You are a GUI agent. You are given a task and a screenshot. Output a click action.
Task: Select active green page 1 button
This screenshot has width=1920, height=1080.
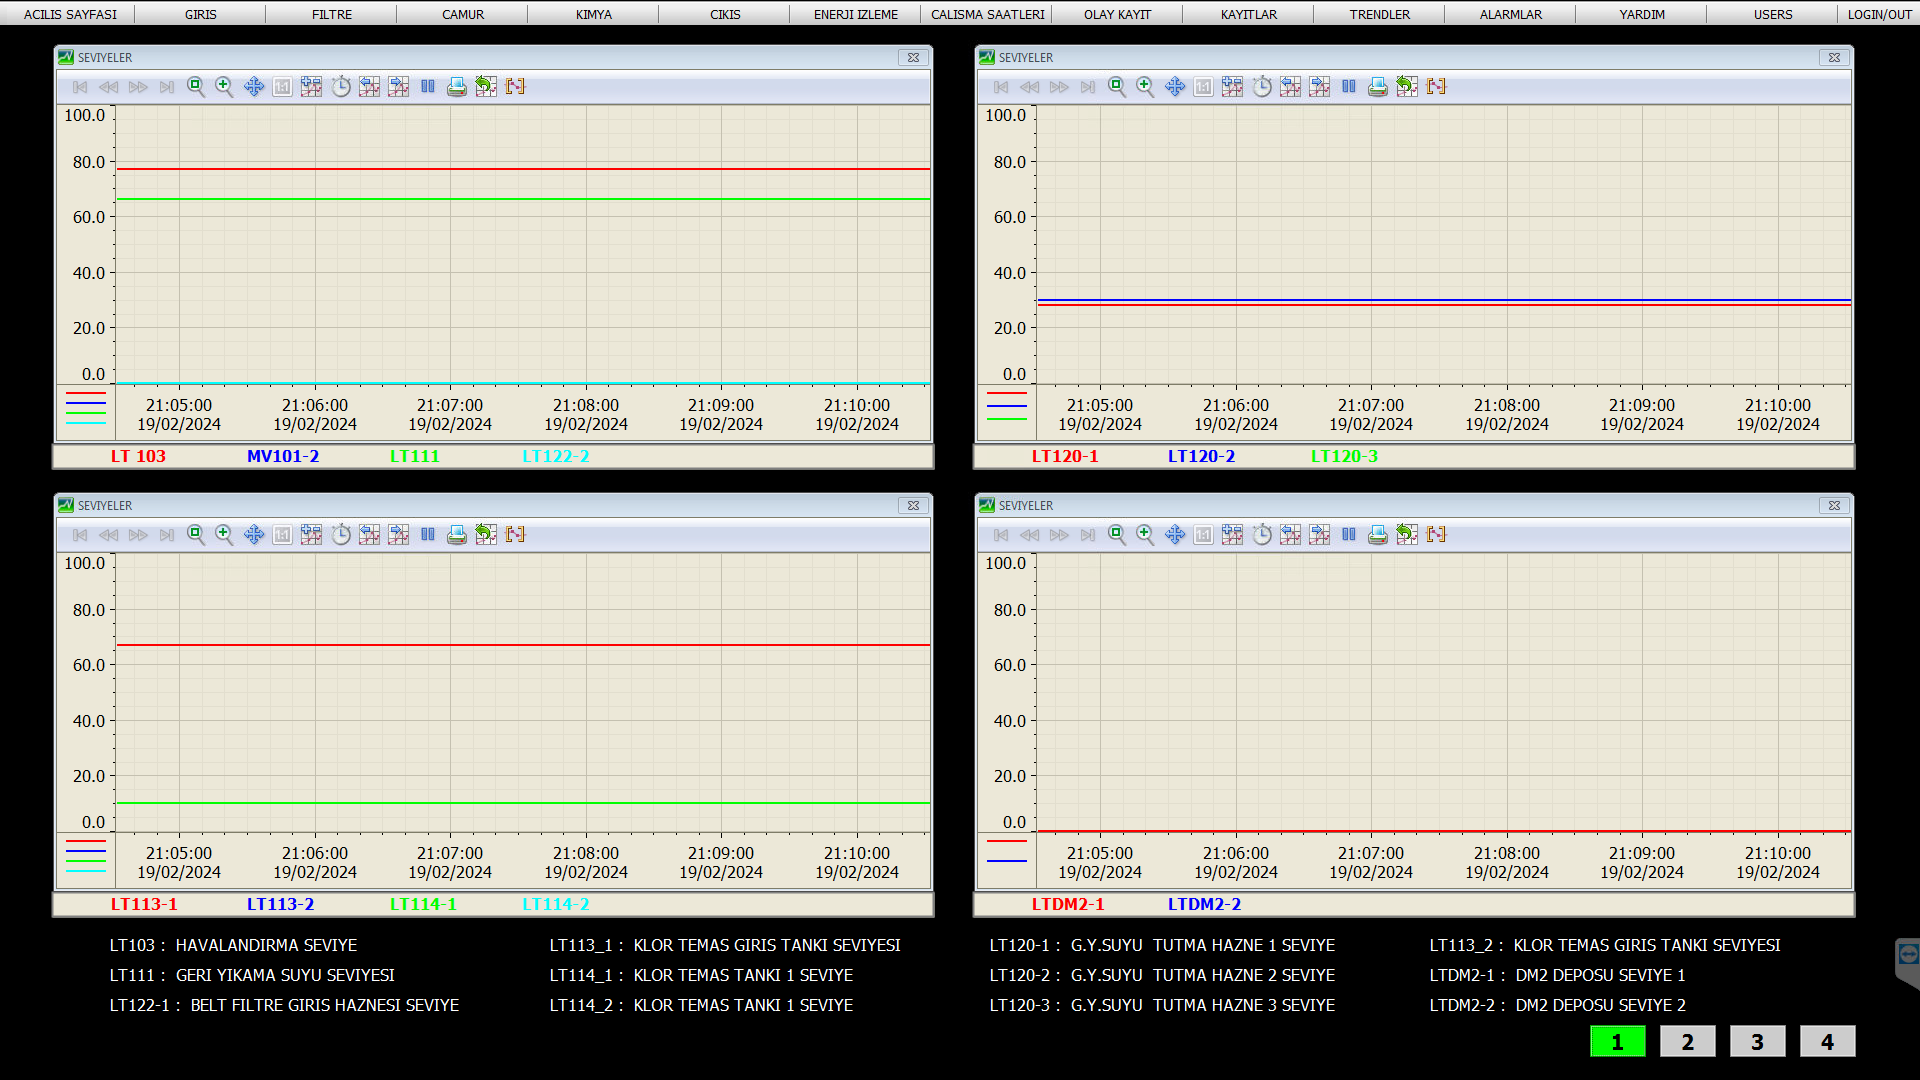[x=1617, y=1041]
